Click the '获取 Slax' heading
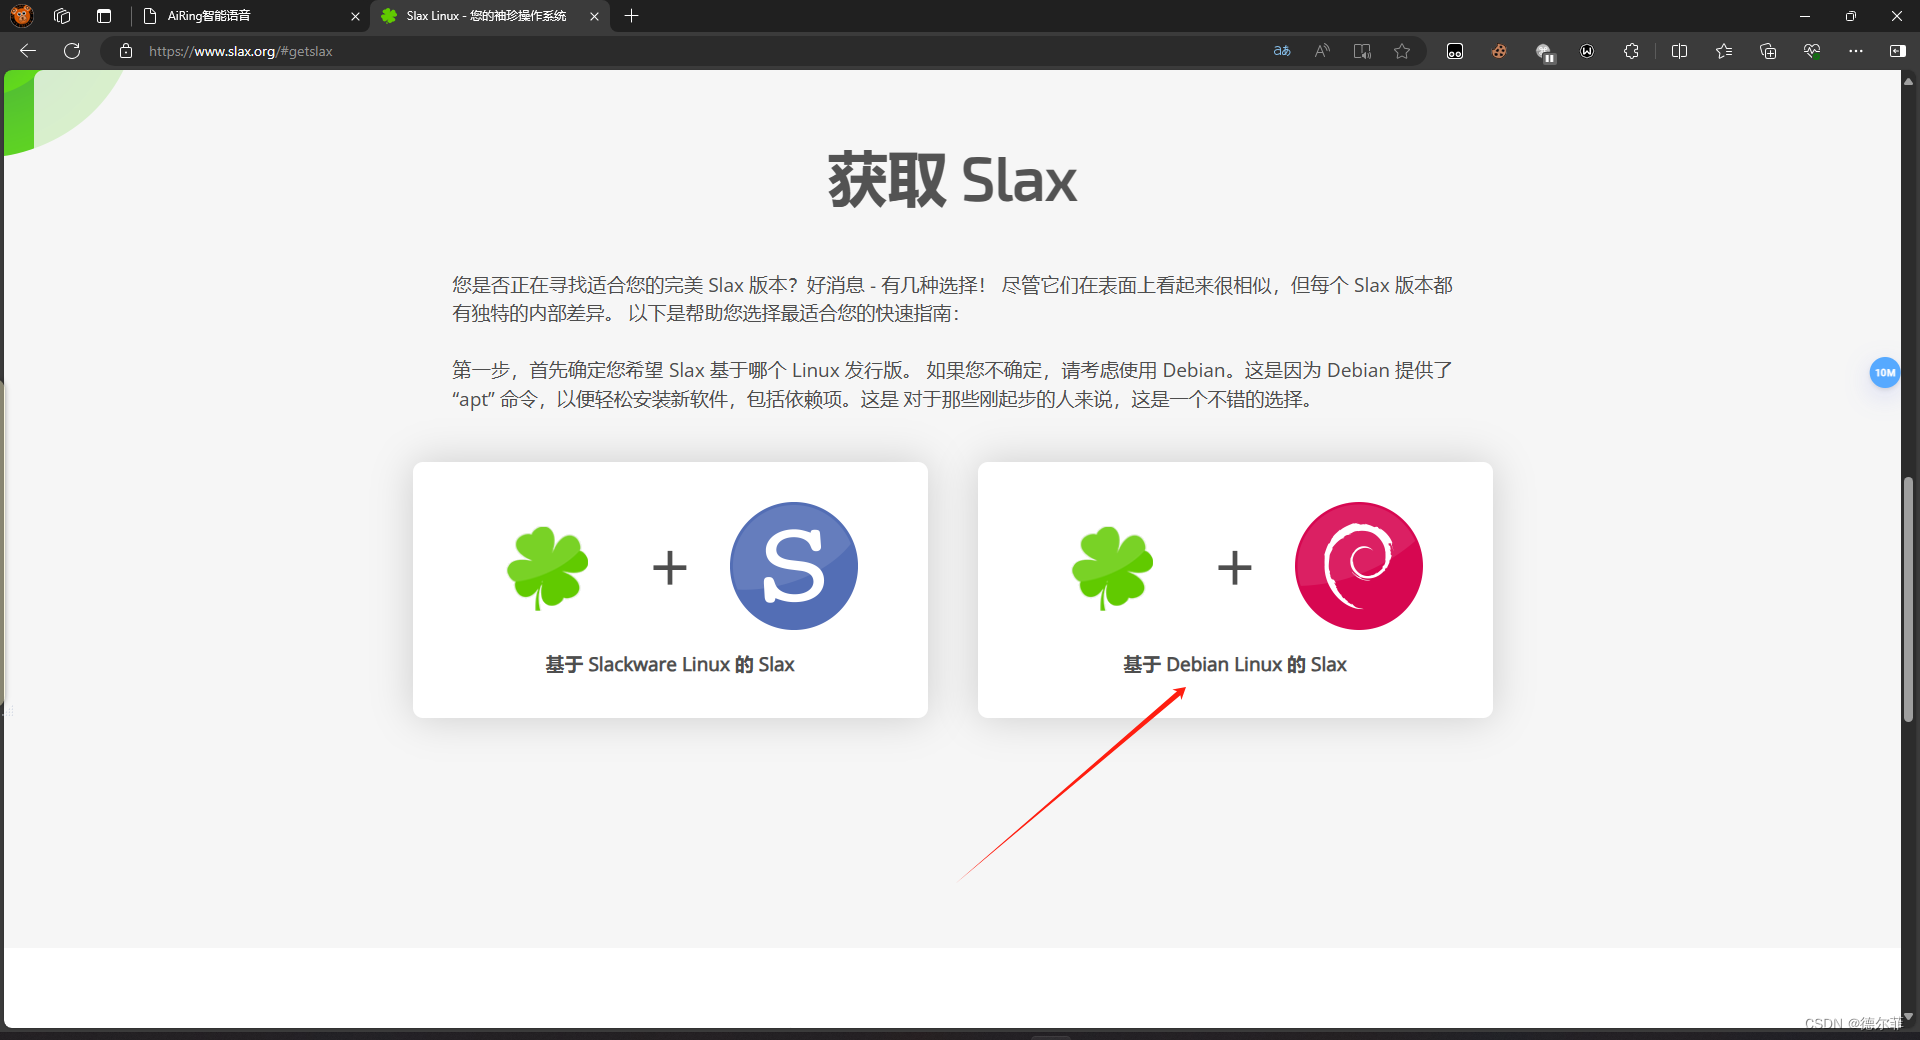The width and height of the screenshot is (1920, 1040). click(x=952, y=181)
